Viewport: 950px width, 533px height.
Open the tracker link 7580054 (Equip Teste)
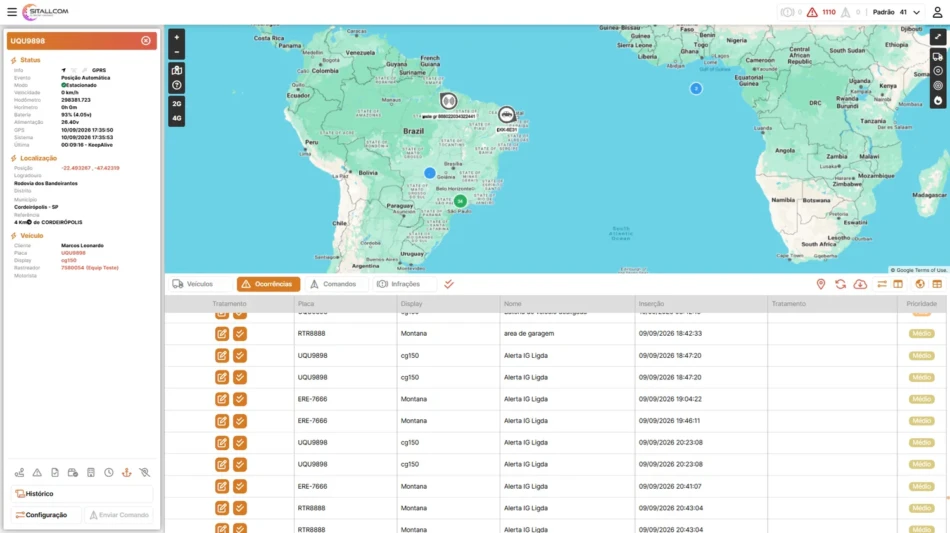coord(90,268)
